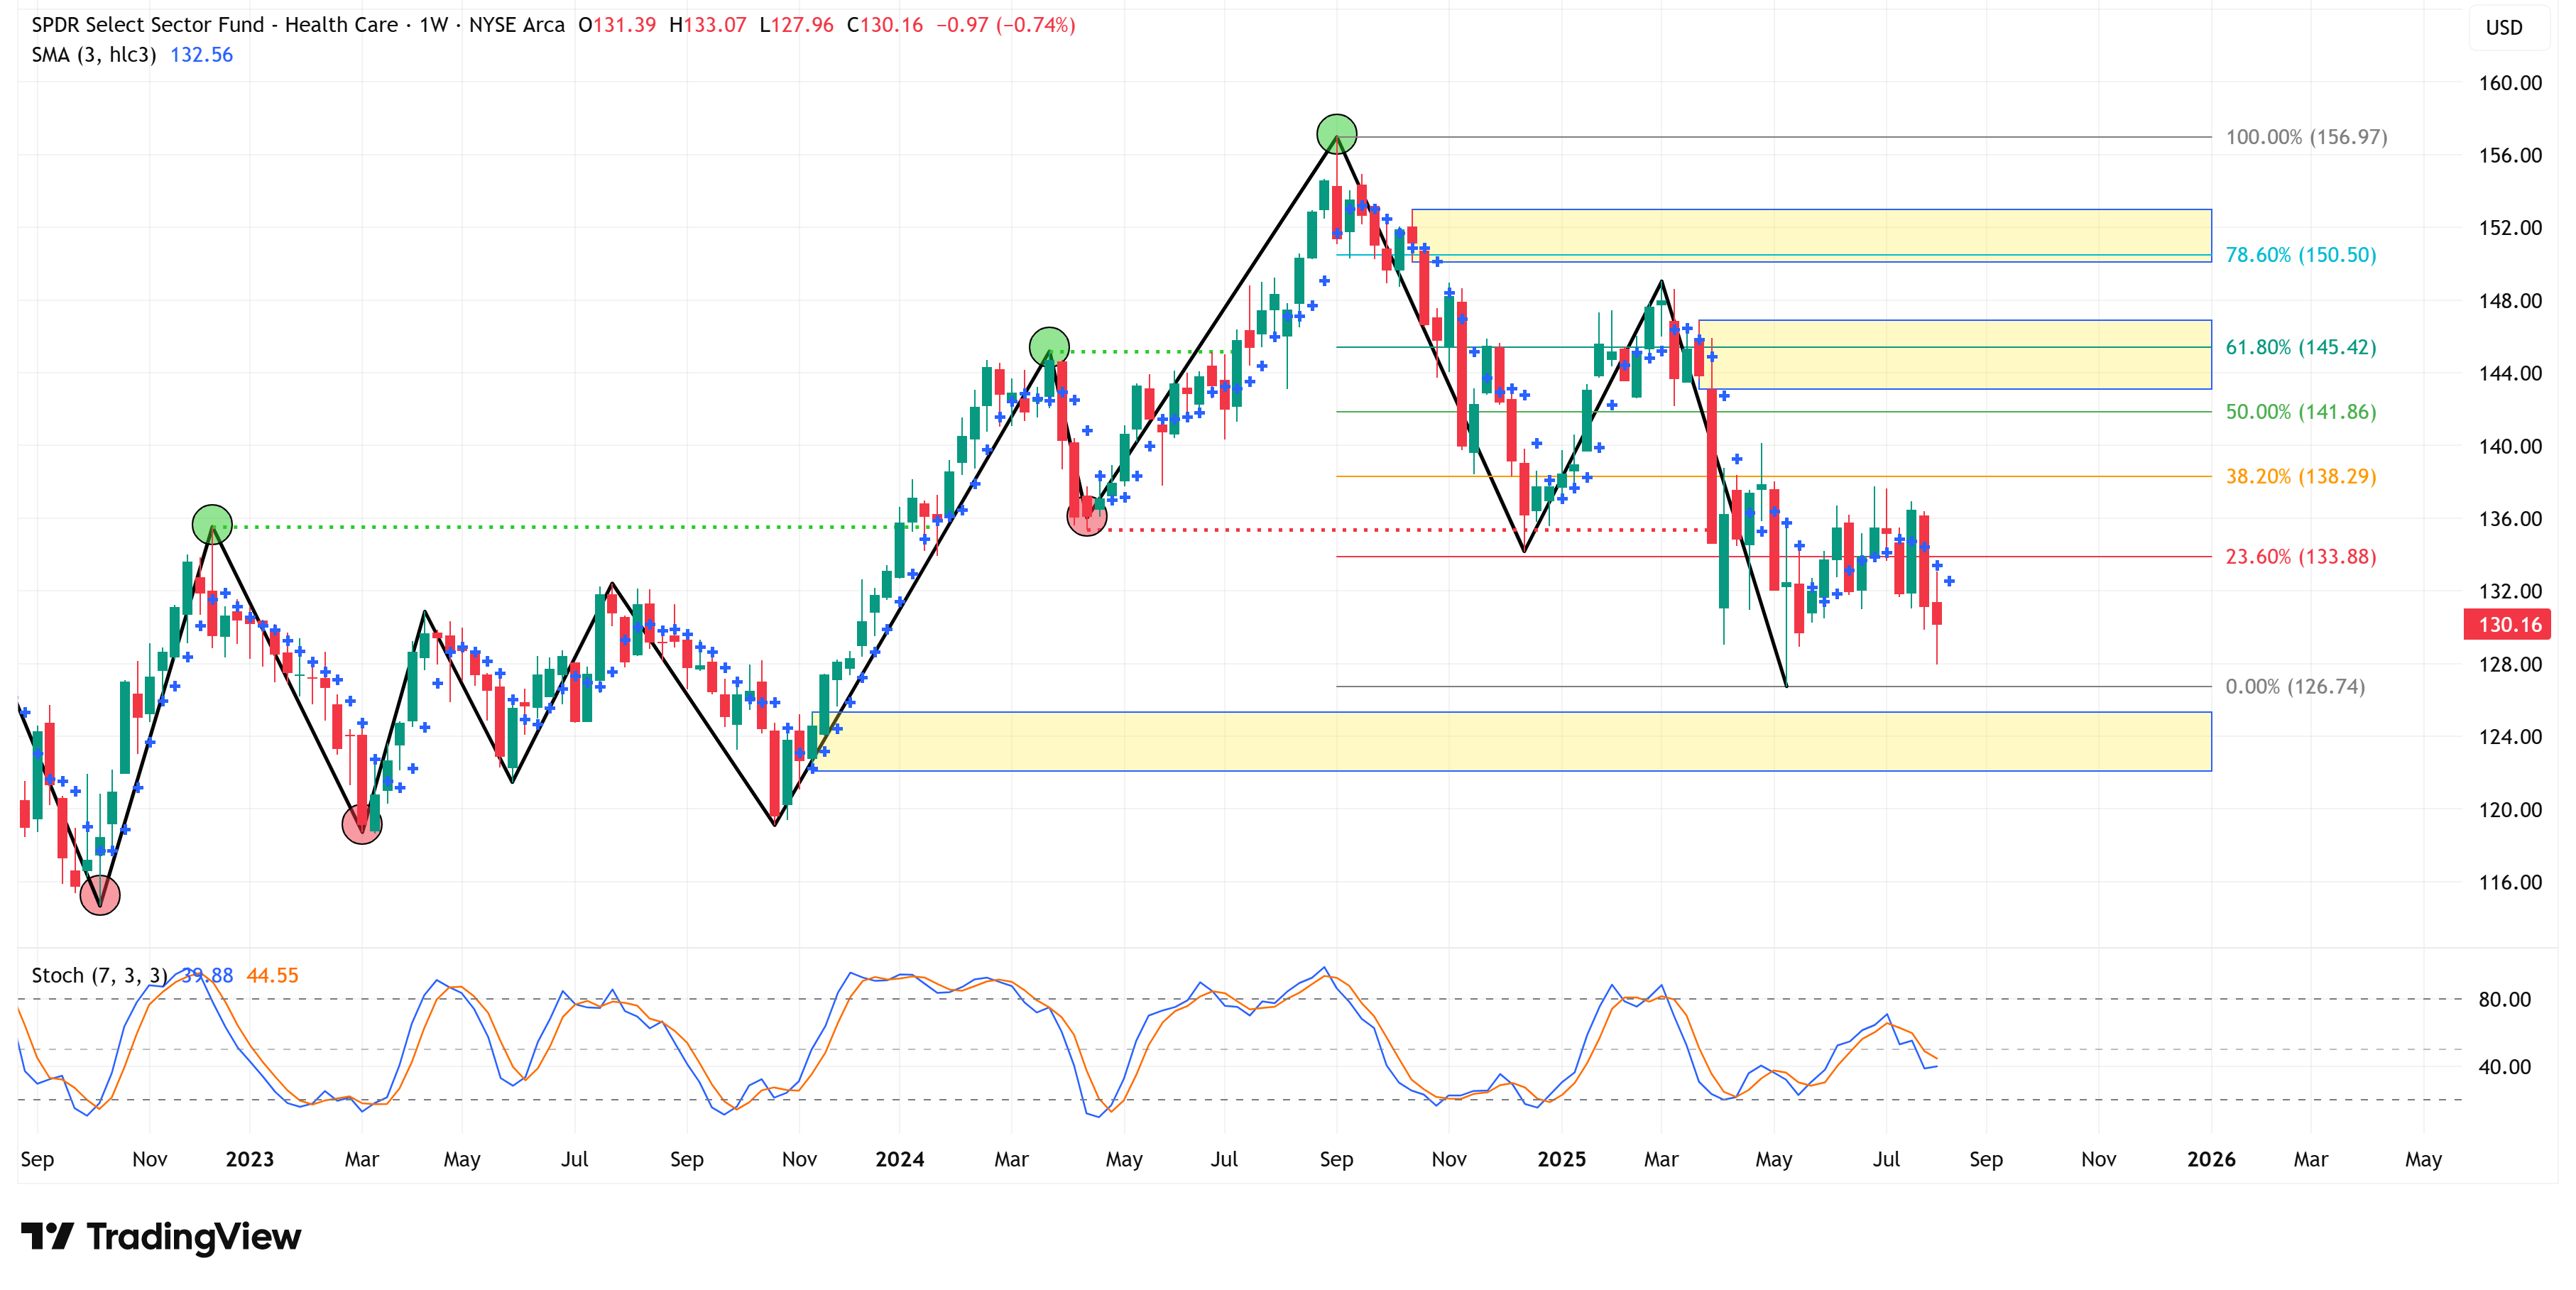Screen dimensions: 2576x1290
Task: Click the 38.20% (138.29) Fibonacci label
Action: [2300, 476]
